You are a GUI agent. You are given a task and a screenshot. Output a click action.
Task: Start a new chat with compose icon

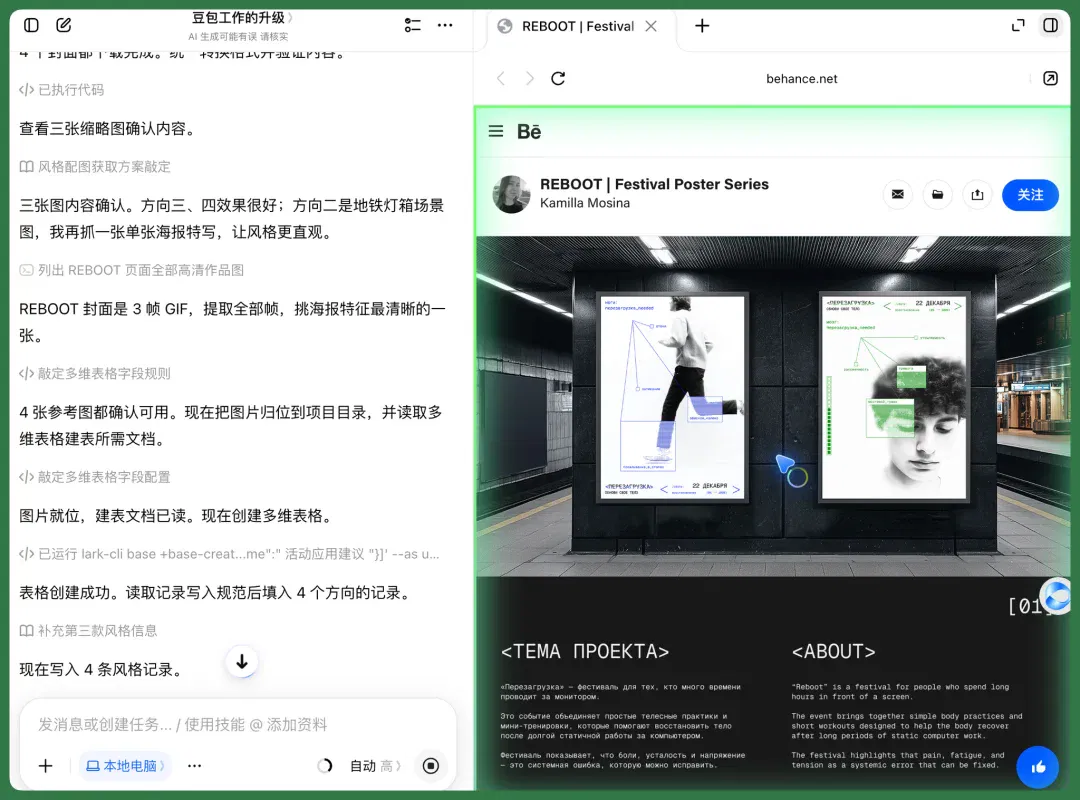click(63, 25)
